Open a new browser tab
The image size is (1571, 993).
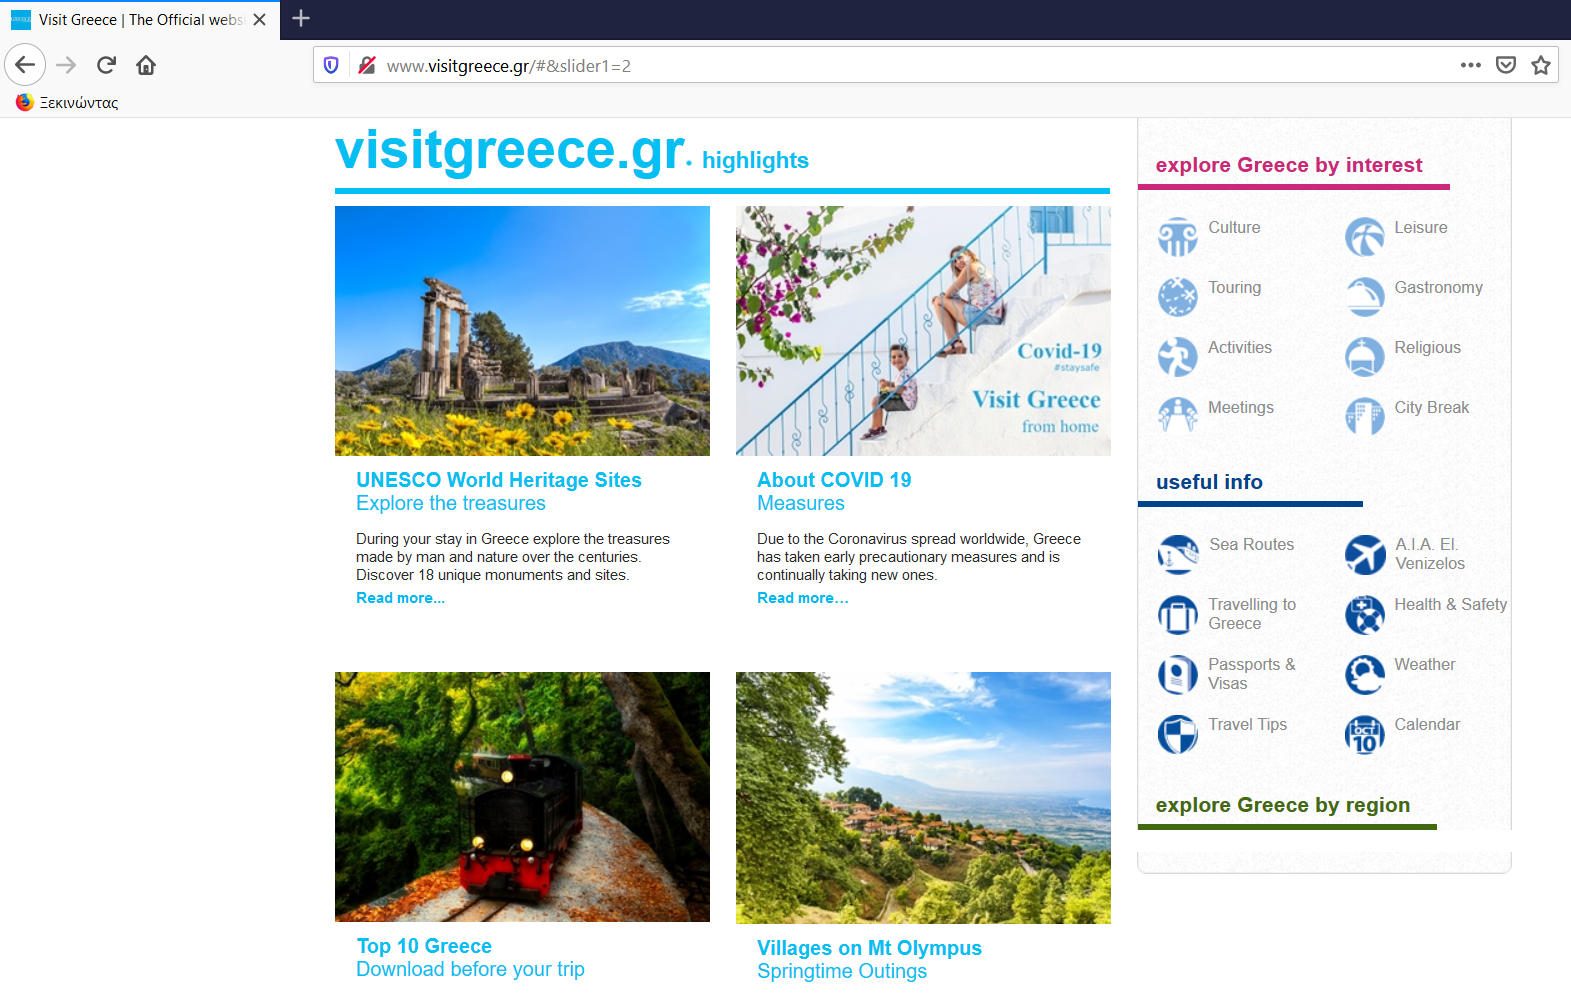tap(300, 18)
